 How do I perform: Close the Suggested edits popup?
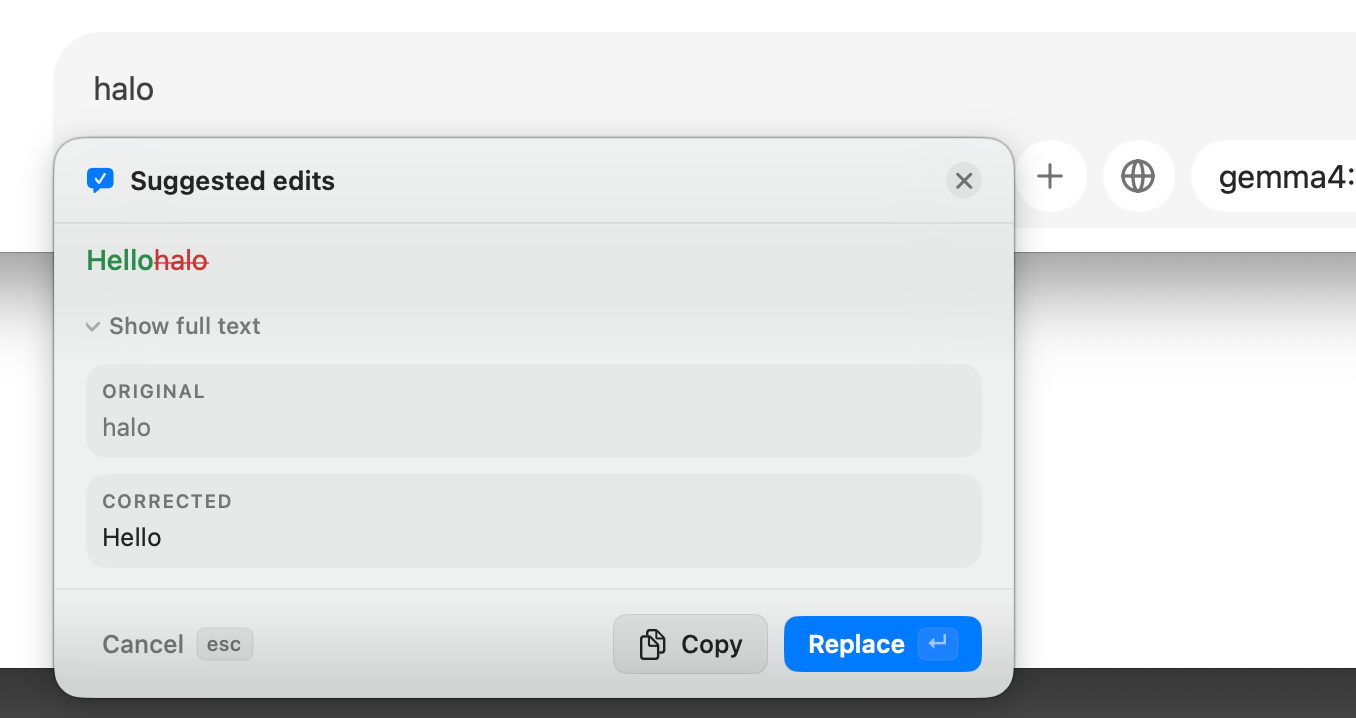point(963,180)
